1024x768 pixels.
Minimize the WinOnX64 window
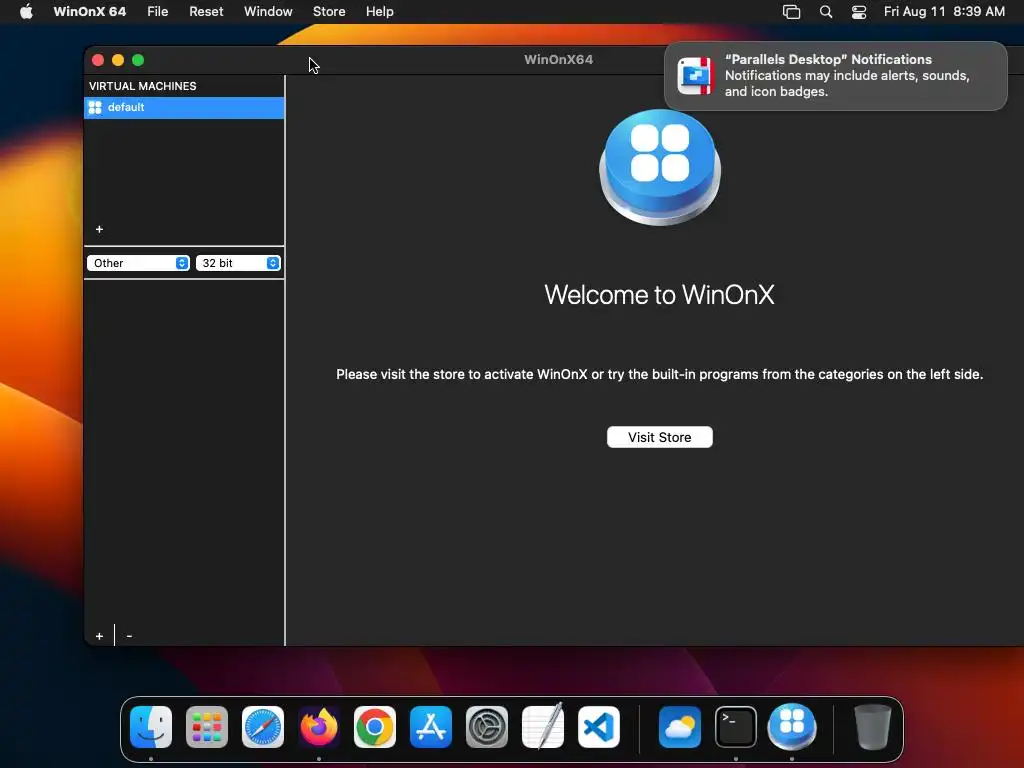pos(118,60)
